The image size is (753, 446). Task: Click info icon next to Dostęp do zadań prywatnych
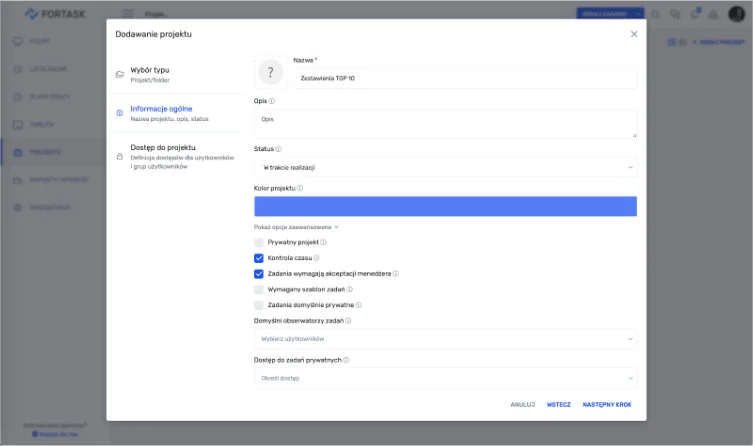pyautogui.click(x=346, y=359)
